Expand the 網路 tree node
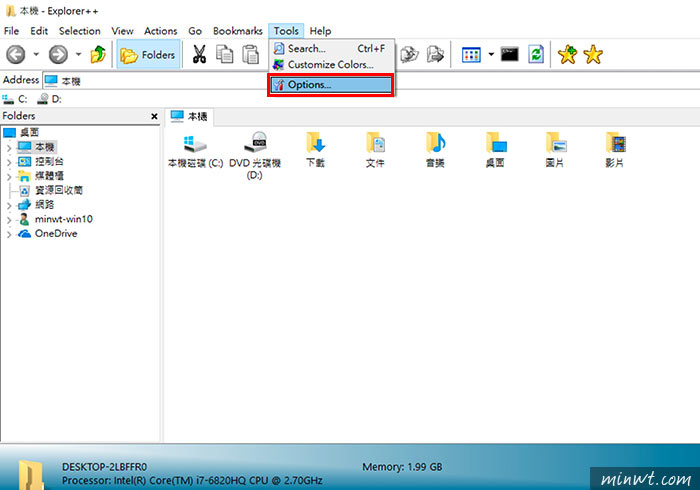The image size is (700, 490). [9, 205]
